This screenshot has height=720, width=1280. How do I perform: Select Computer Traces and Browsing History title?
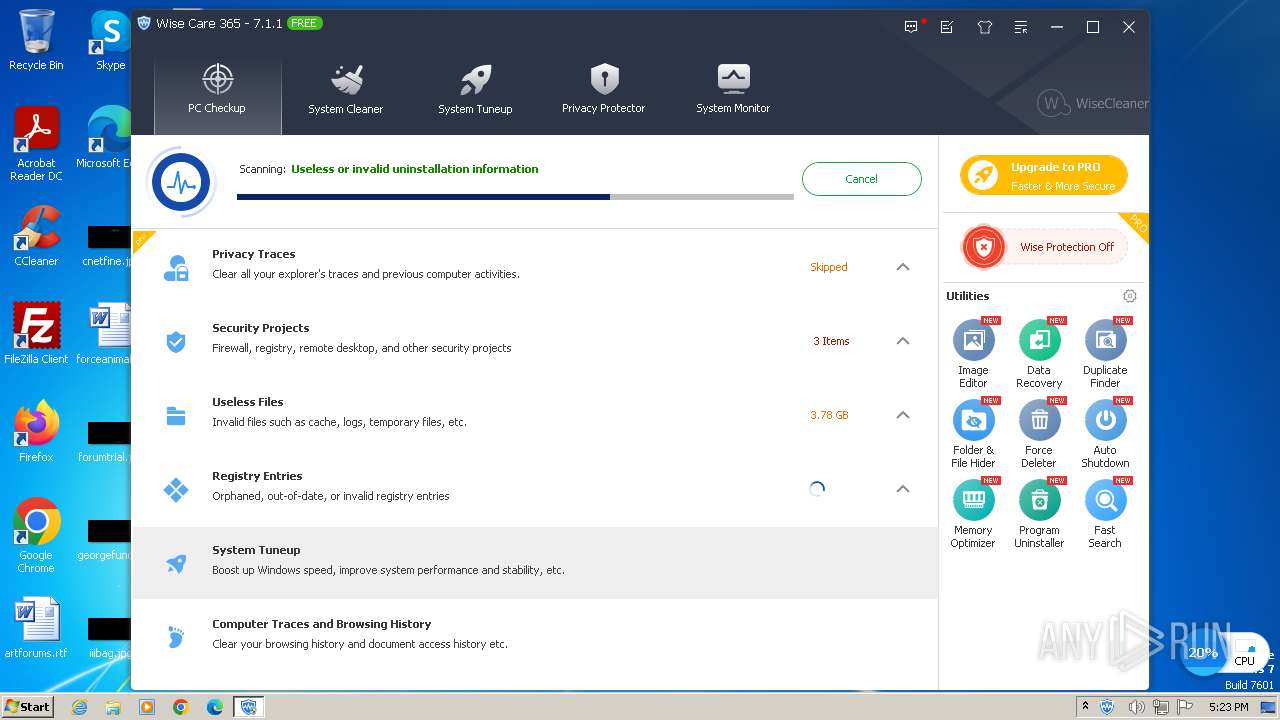321,624
